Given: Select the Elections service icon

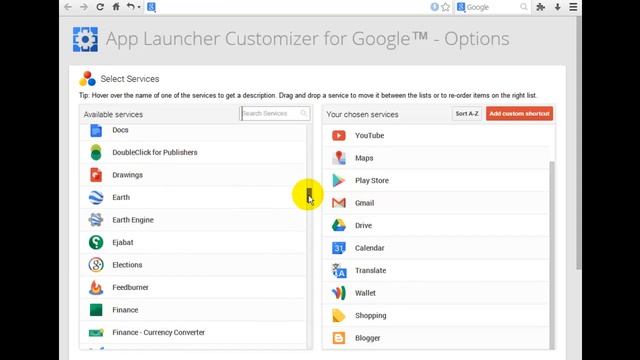Looking at the screenshot, I should click(x=96, y=264).
